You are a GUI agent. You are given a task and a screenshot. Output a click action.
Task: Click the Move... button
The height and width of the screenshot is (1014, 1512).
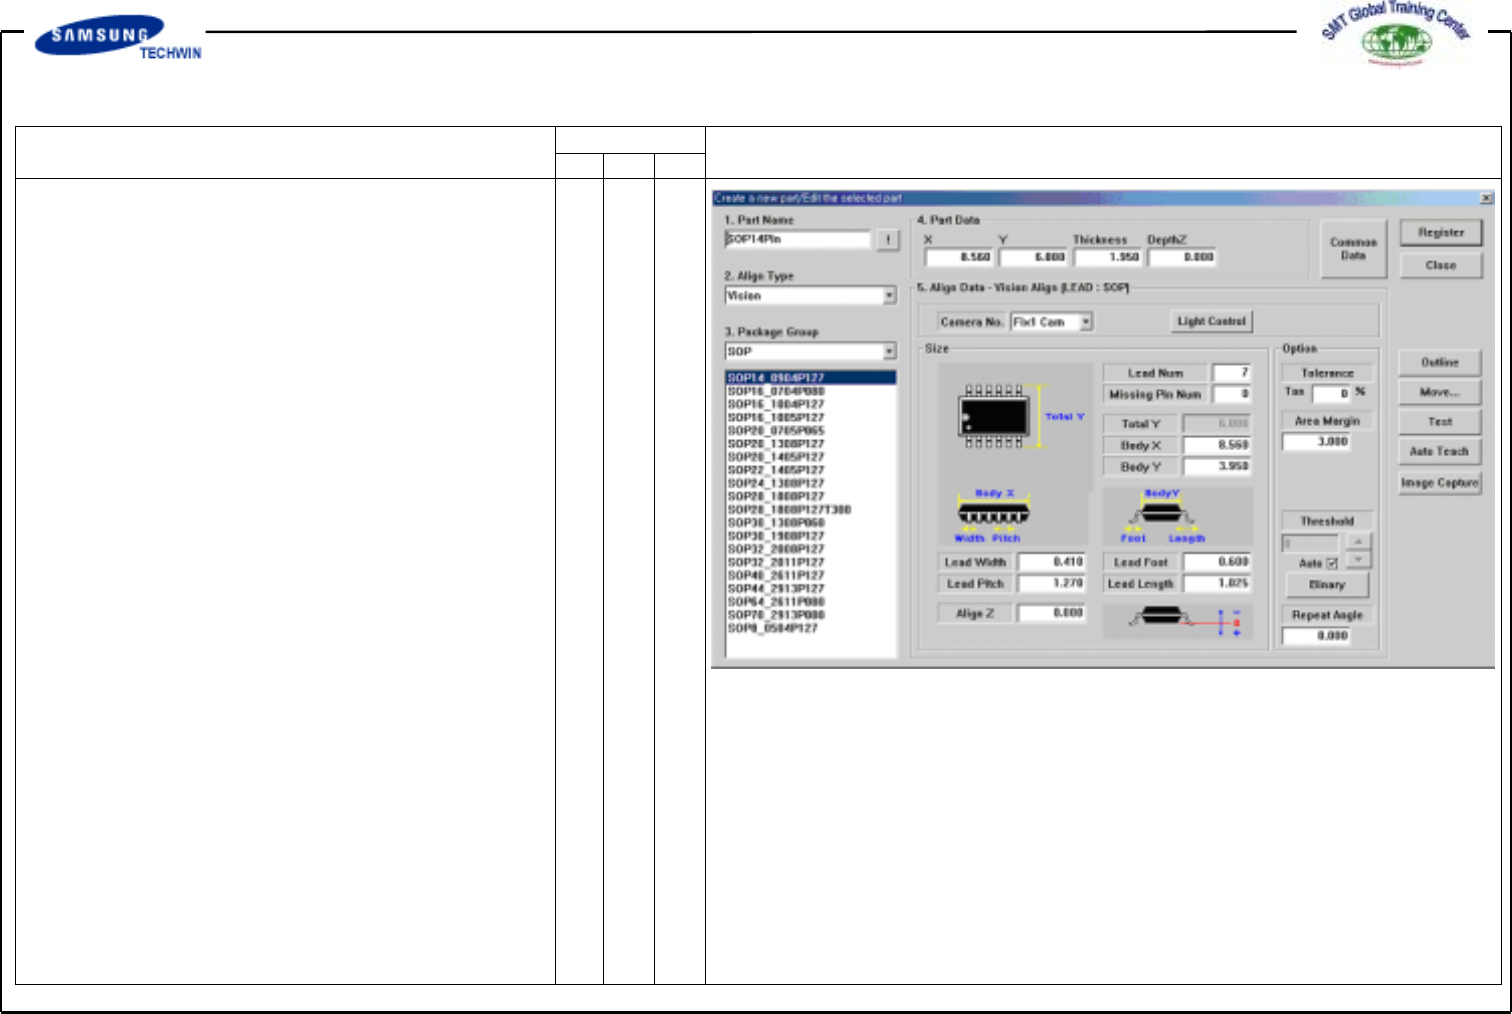(x=1439, y=393)
